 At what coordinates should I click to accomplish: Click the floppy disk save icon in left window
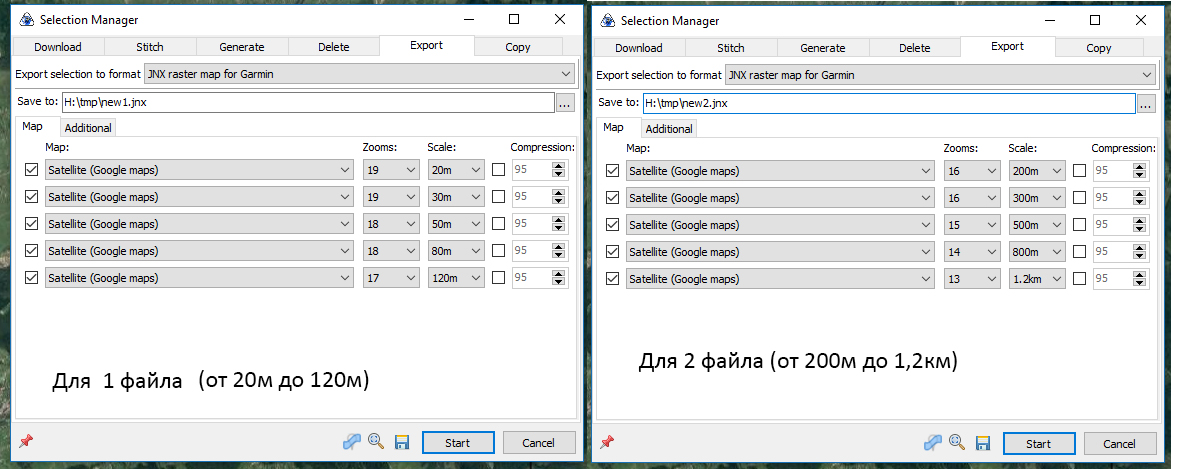pyautogui.click(x=402, y=442)
